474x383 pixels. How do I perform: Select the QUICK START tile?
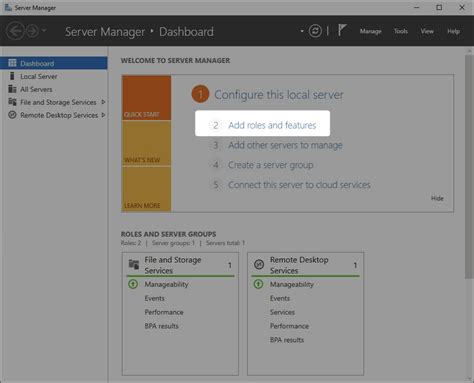[146, 98]
